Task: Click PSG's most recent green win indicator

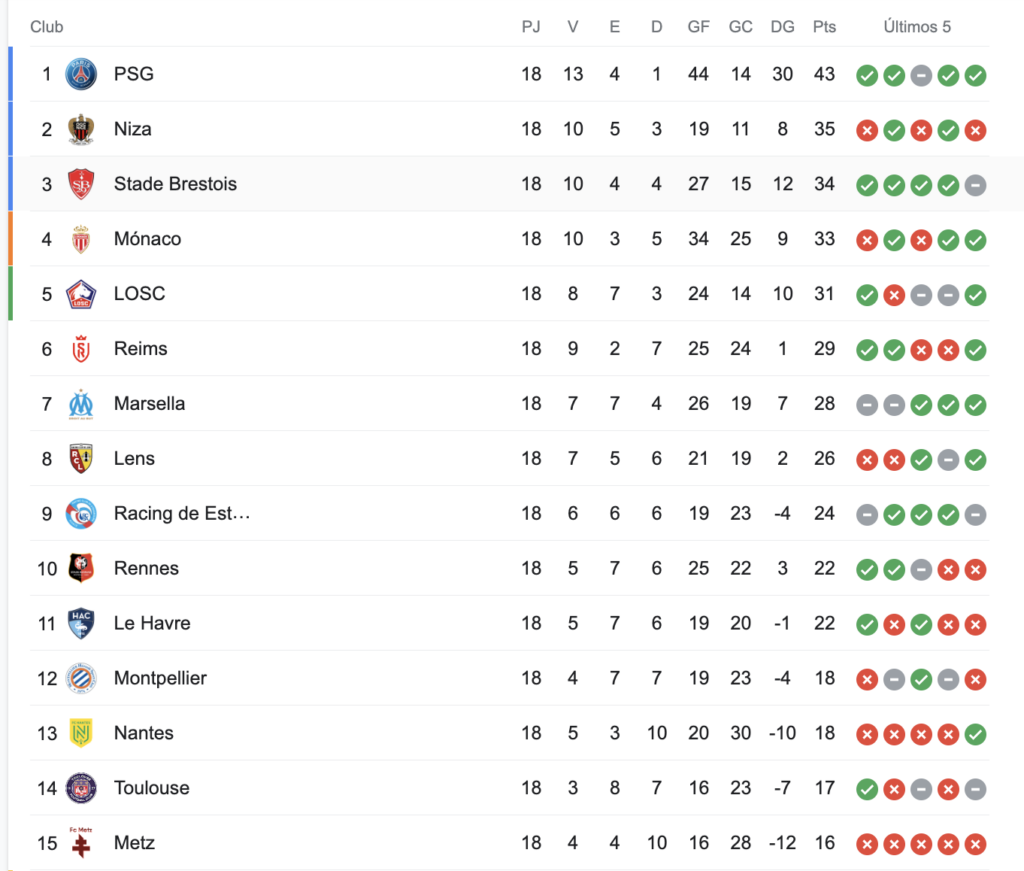Action: point(976,76)
